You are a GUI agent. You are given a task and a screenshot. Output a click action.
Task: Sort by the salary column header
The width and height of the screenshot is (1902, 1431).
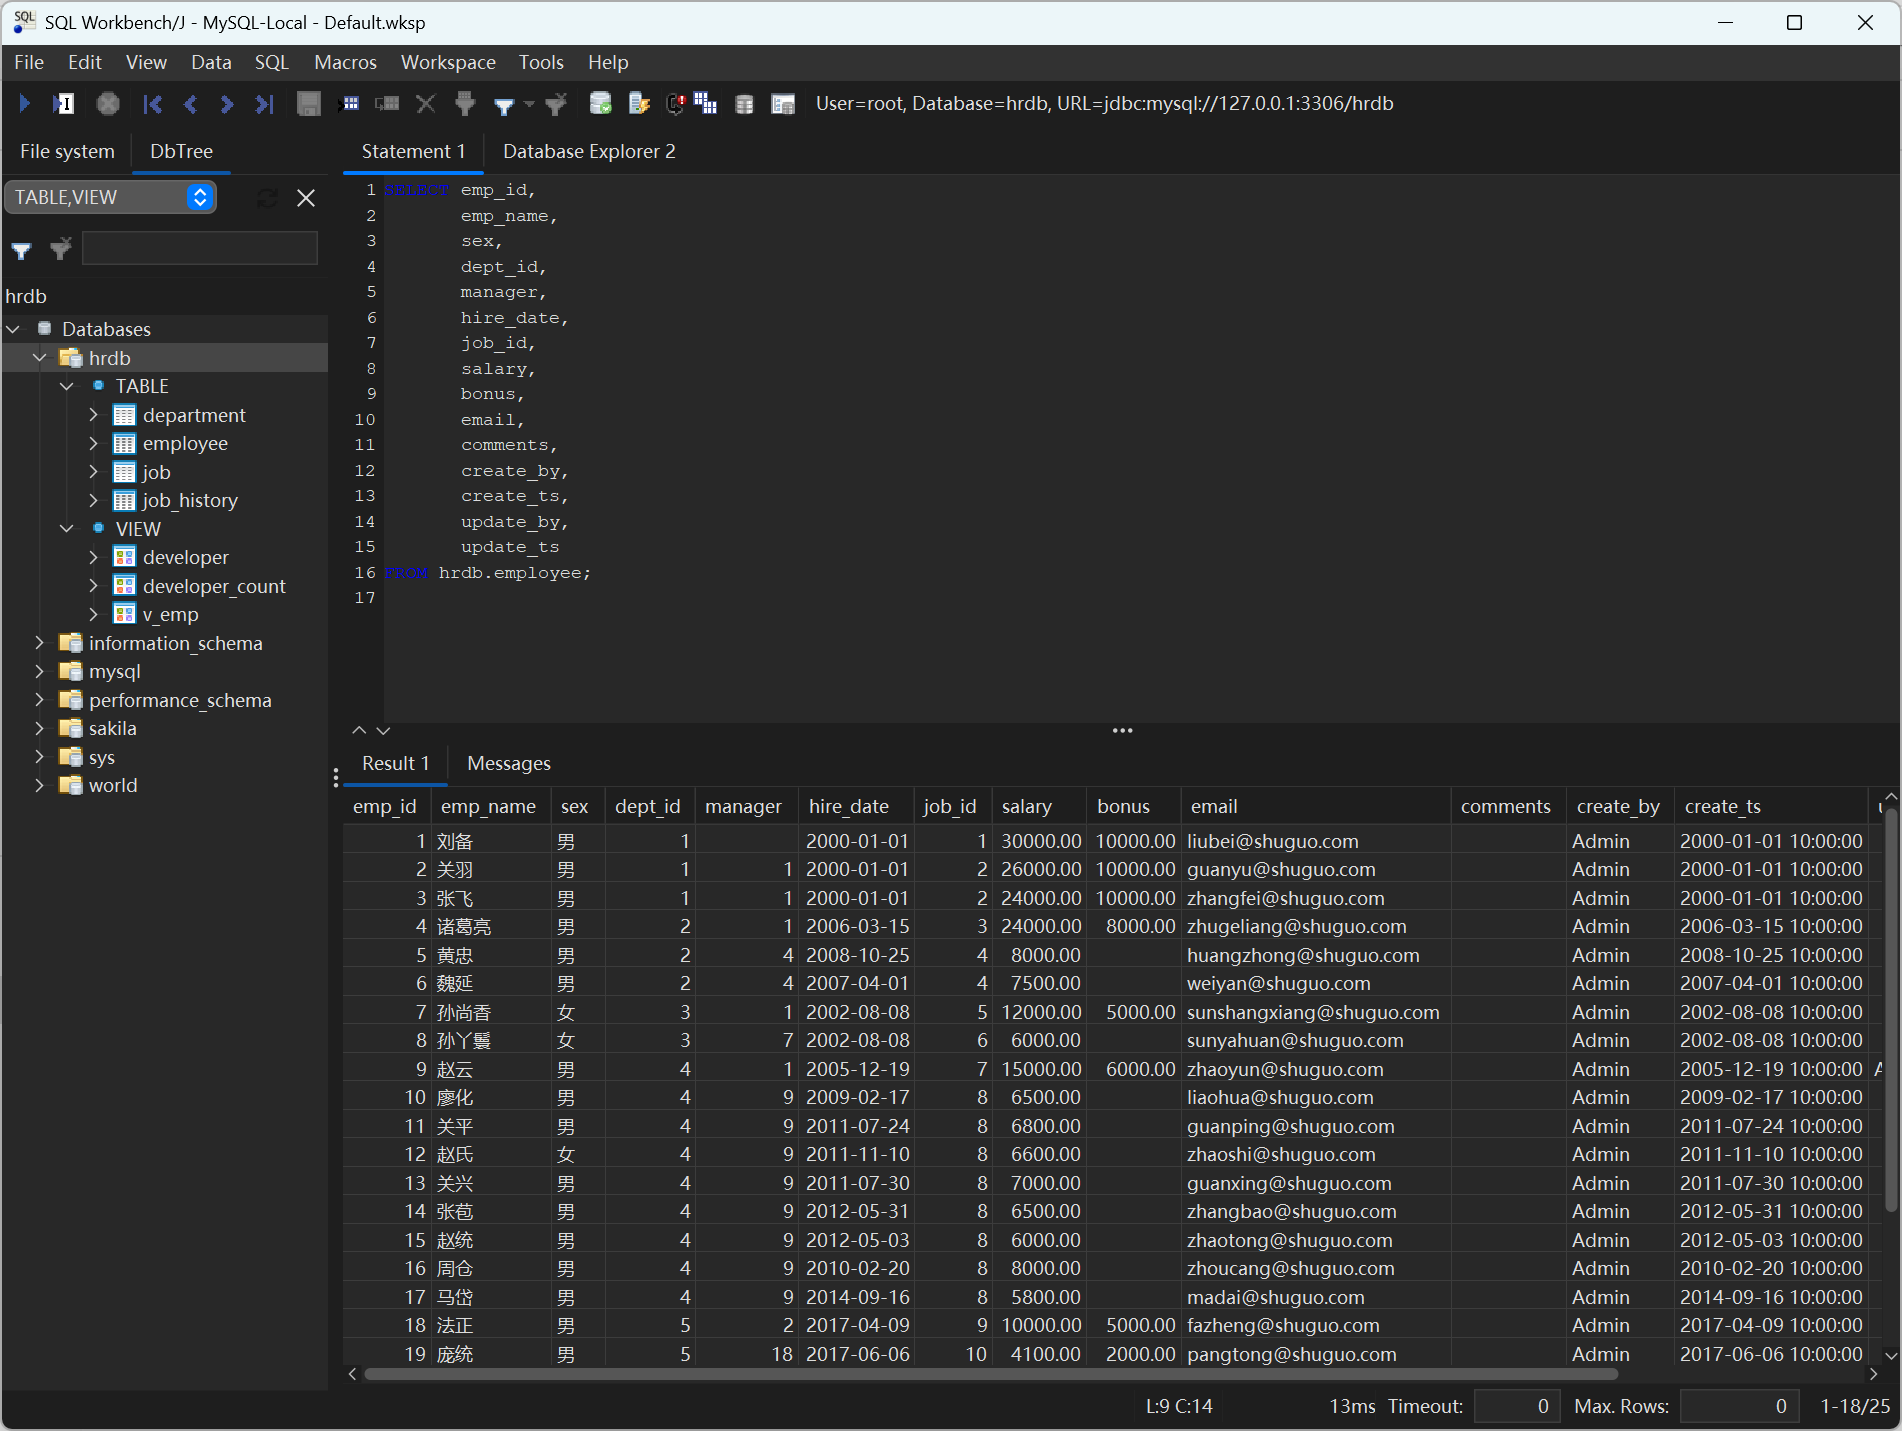(x=1038, y=806)
